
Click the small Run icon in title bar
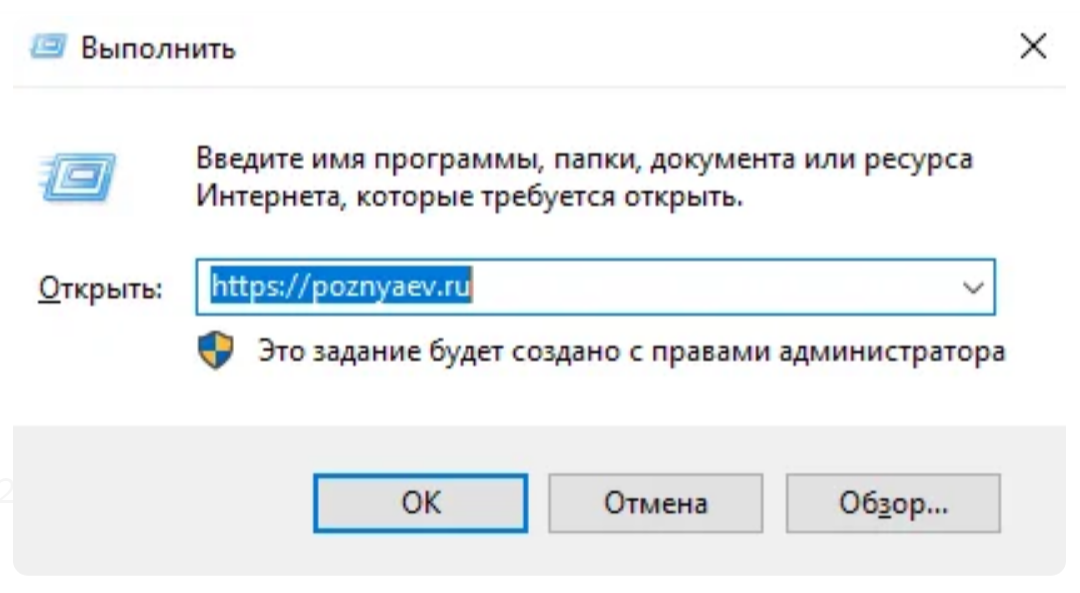(x=48, y=47)
